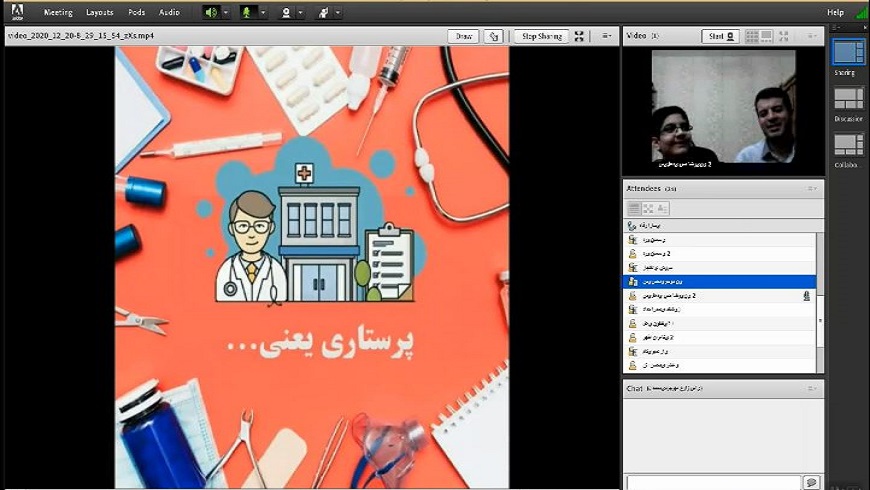Open the Video pod options menu
870x490 pixels.
[812, 36]
